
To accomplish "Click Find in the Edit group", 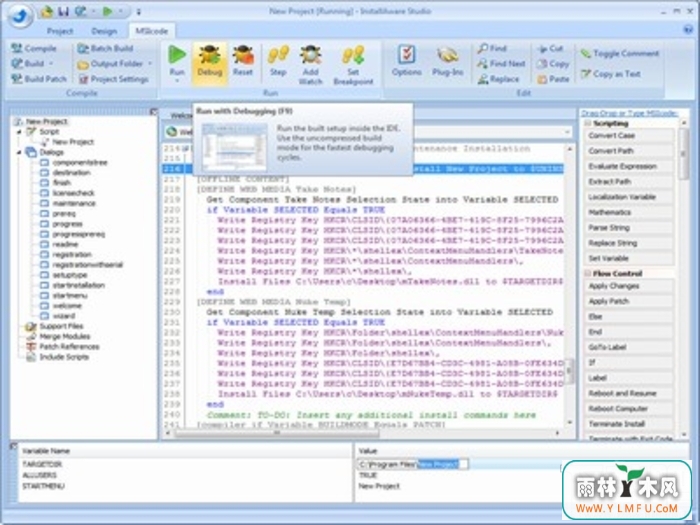I will [x=492, y=48].
